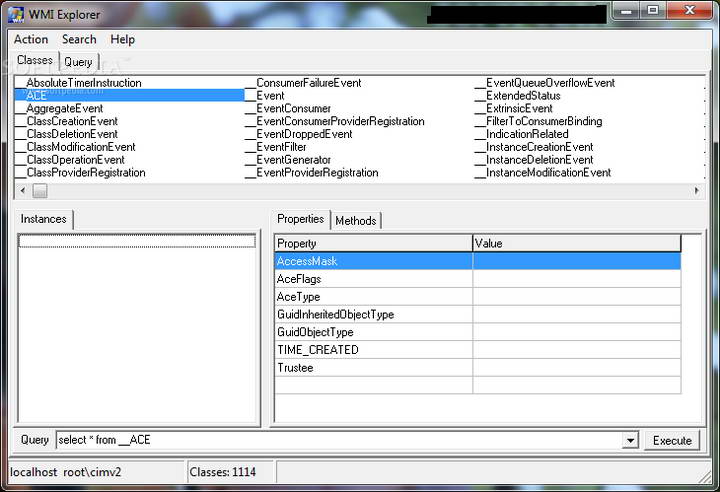Select the __EventProviderRegistration class
Viewport: 720px width, 492px height.
(312, 173)
